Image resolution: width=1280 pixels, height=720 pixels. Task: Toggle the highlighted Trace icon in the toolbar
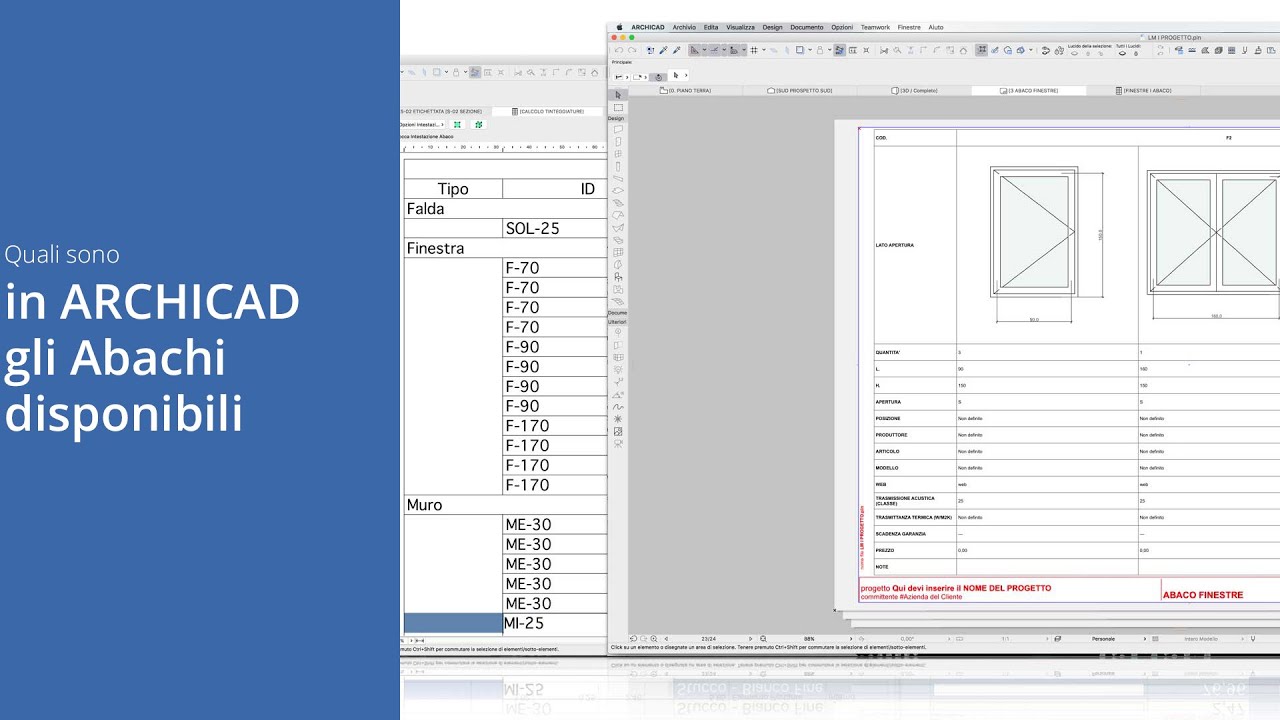point(840,50)
